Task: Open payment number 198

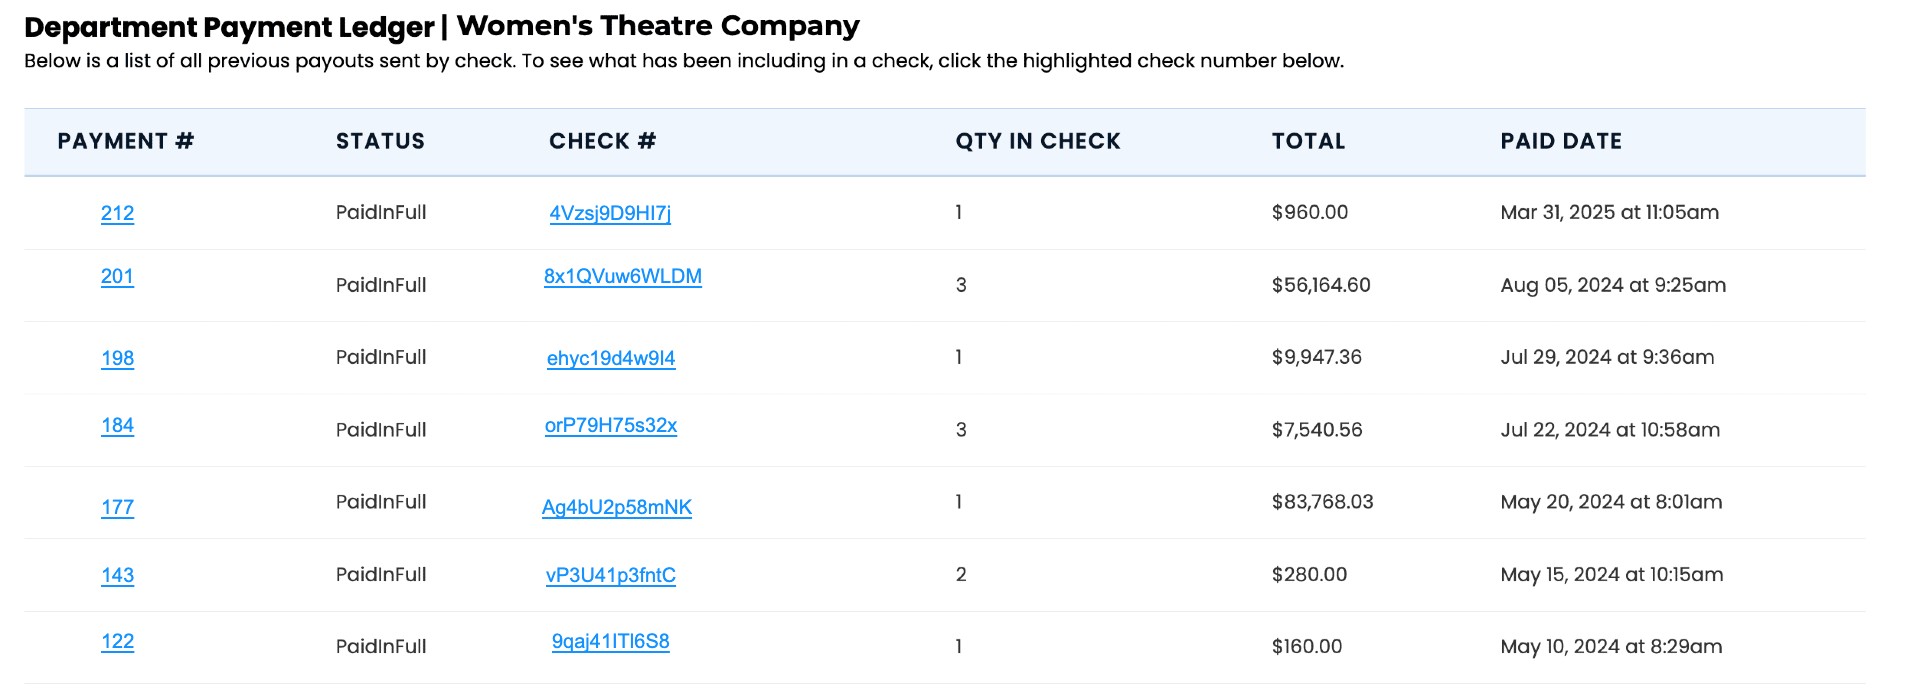Action: (x=117, y=358)
